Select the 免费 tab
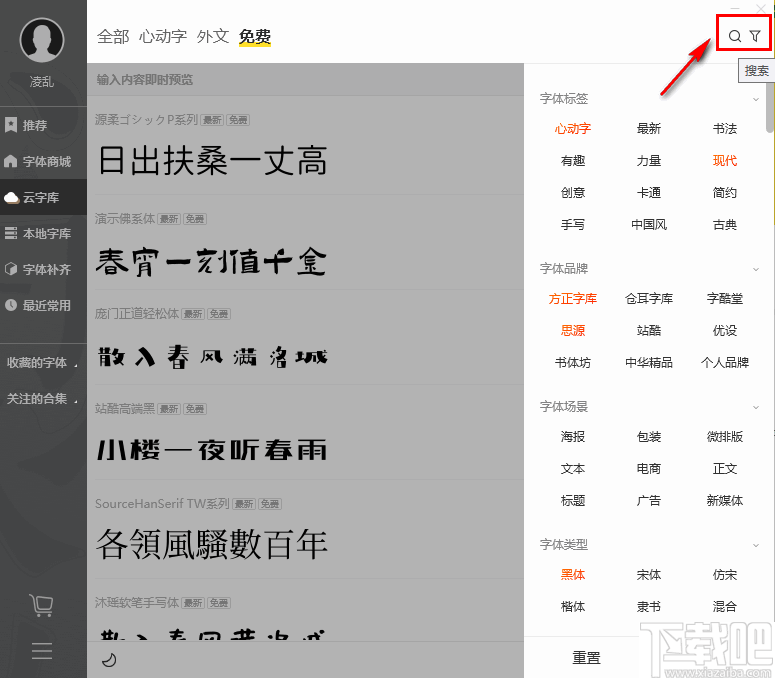Screen dimensions: 775x678 click(x=255, y=37)
